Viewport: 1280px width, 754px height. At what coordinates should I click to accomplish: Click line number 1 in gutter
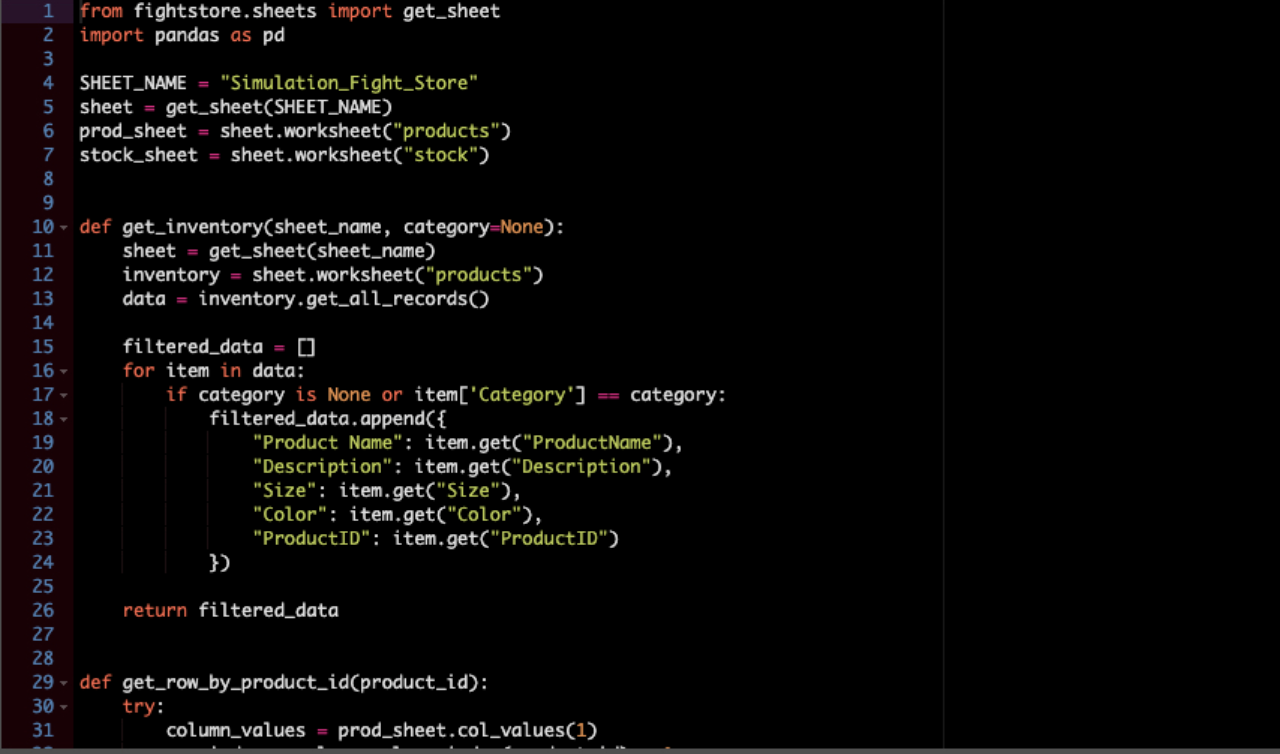tap(47, 11)
